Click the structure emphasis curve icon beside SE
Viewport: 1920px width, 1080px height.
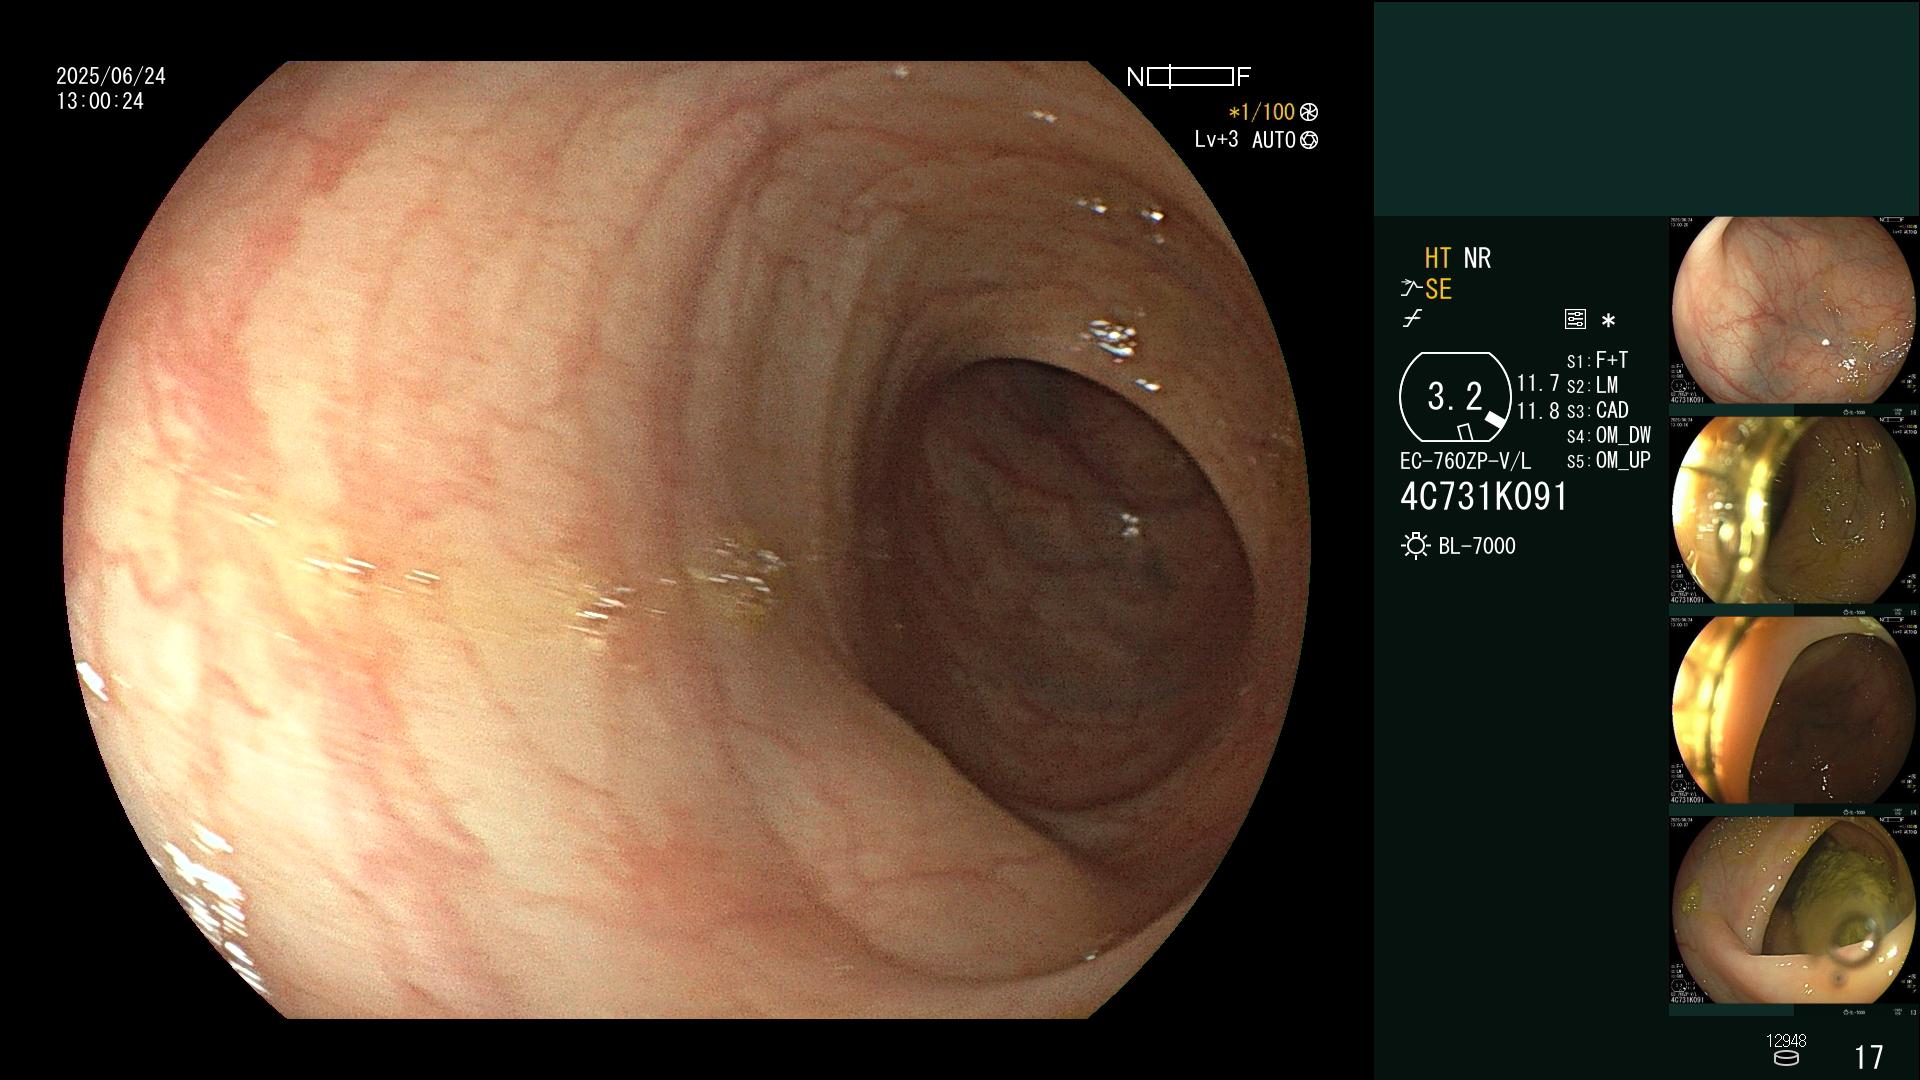tap(1411, 289)
